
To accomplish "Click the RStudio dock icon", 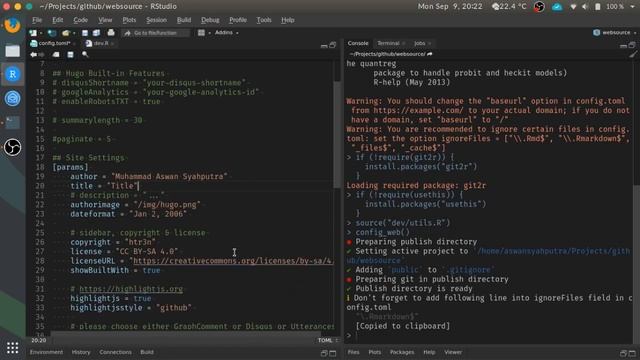I will click(13, 74).
